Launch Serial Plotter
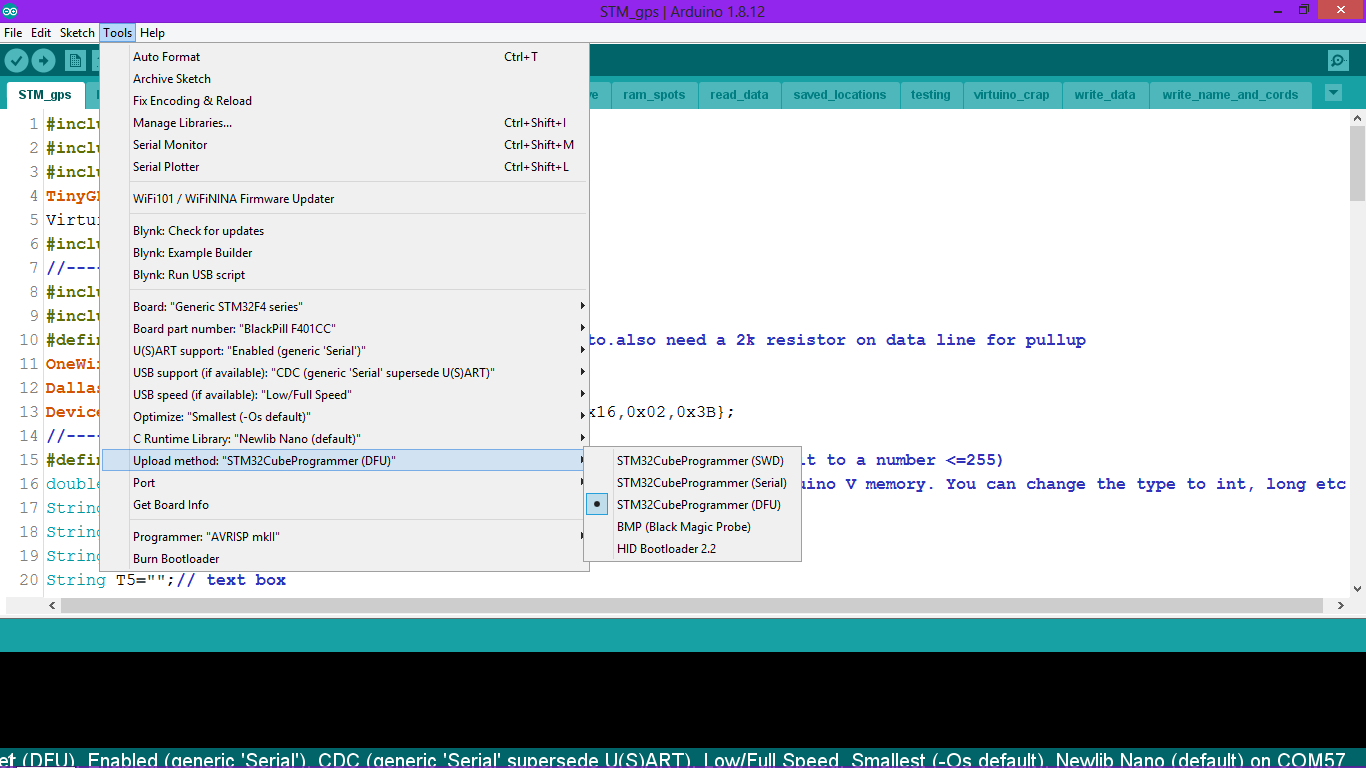The width and height of the screenshot is (1366, 768). [345, 167]
